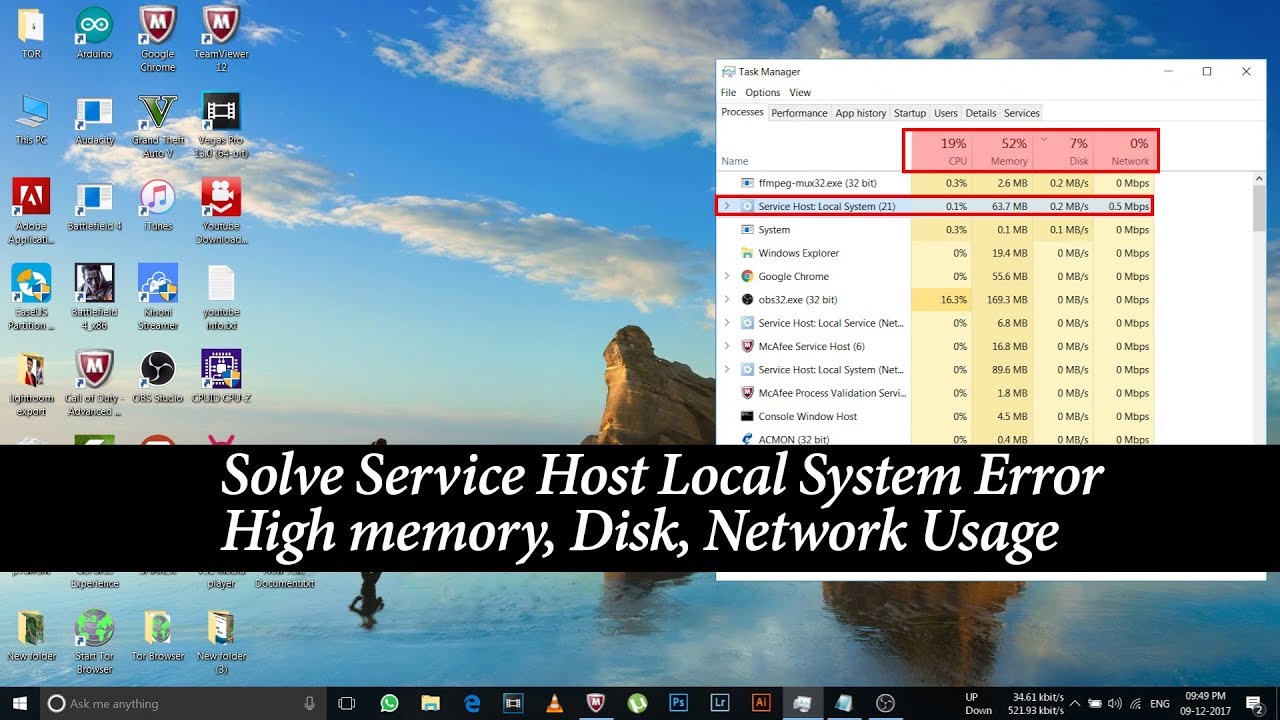Open CPUID CPU-Z desktop shortcut

(x=221, y=377)
